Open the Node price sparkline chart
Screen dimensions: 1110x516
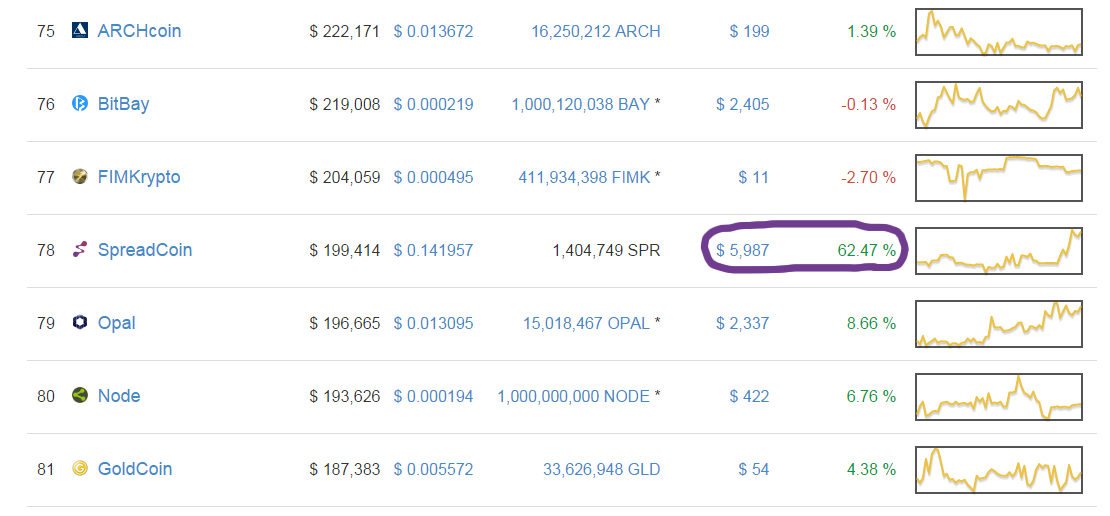[999, 396]
